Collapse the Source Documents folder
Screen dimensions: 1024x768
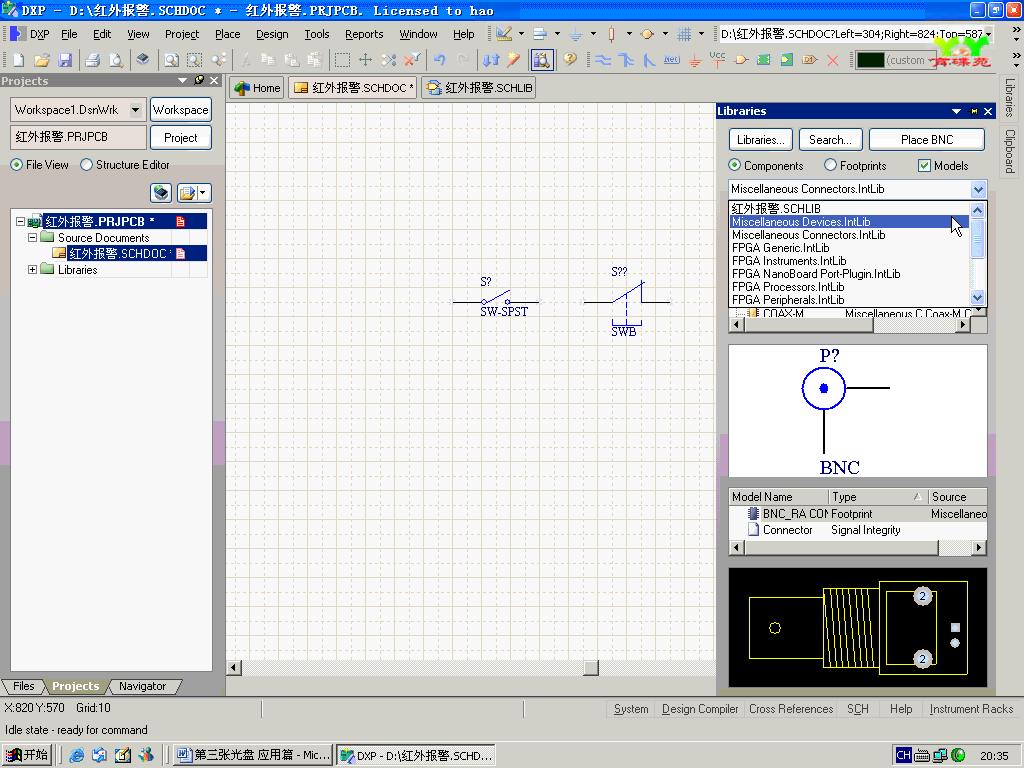pyautogui.click(x=32, y=238)
